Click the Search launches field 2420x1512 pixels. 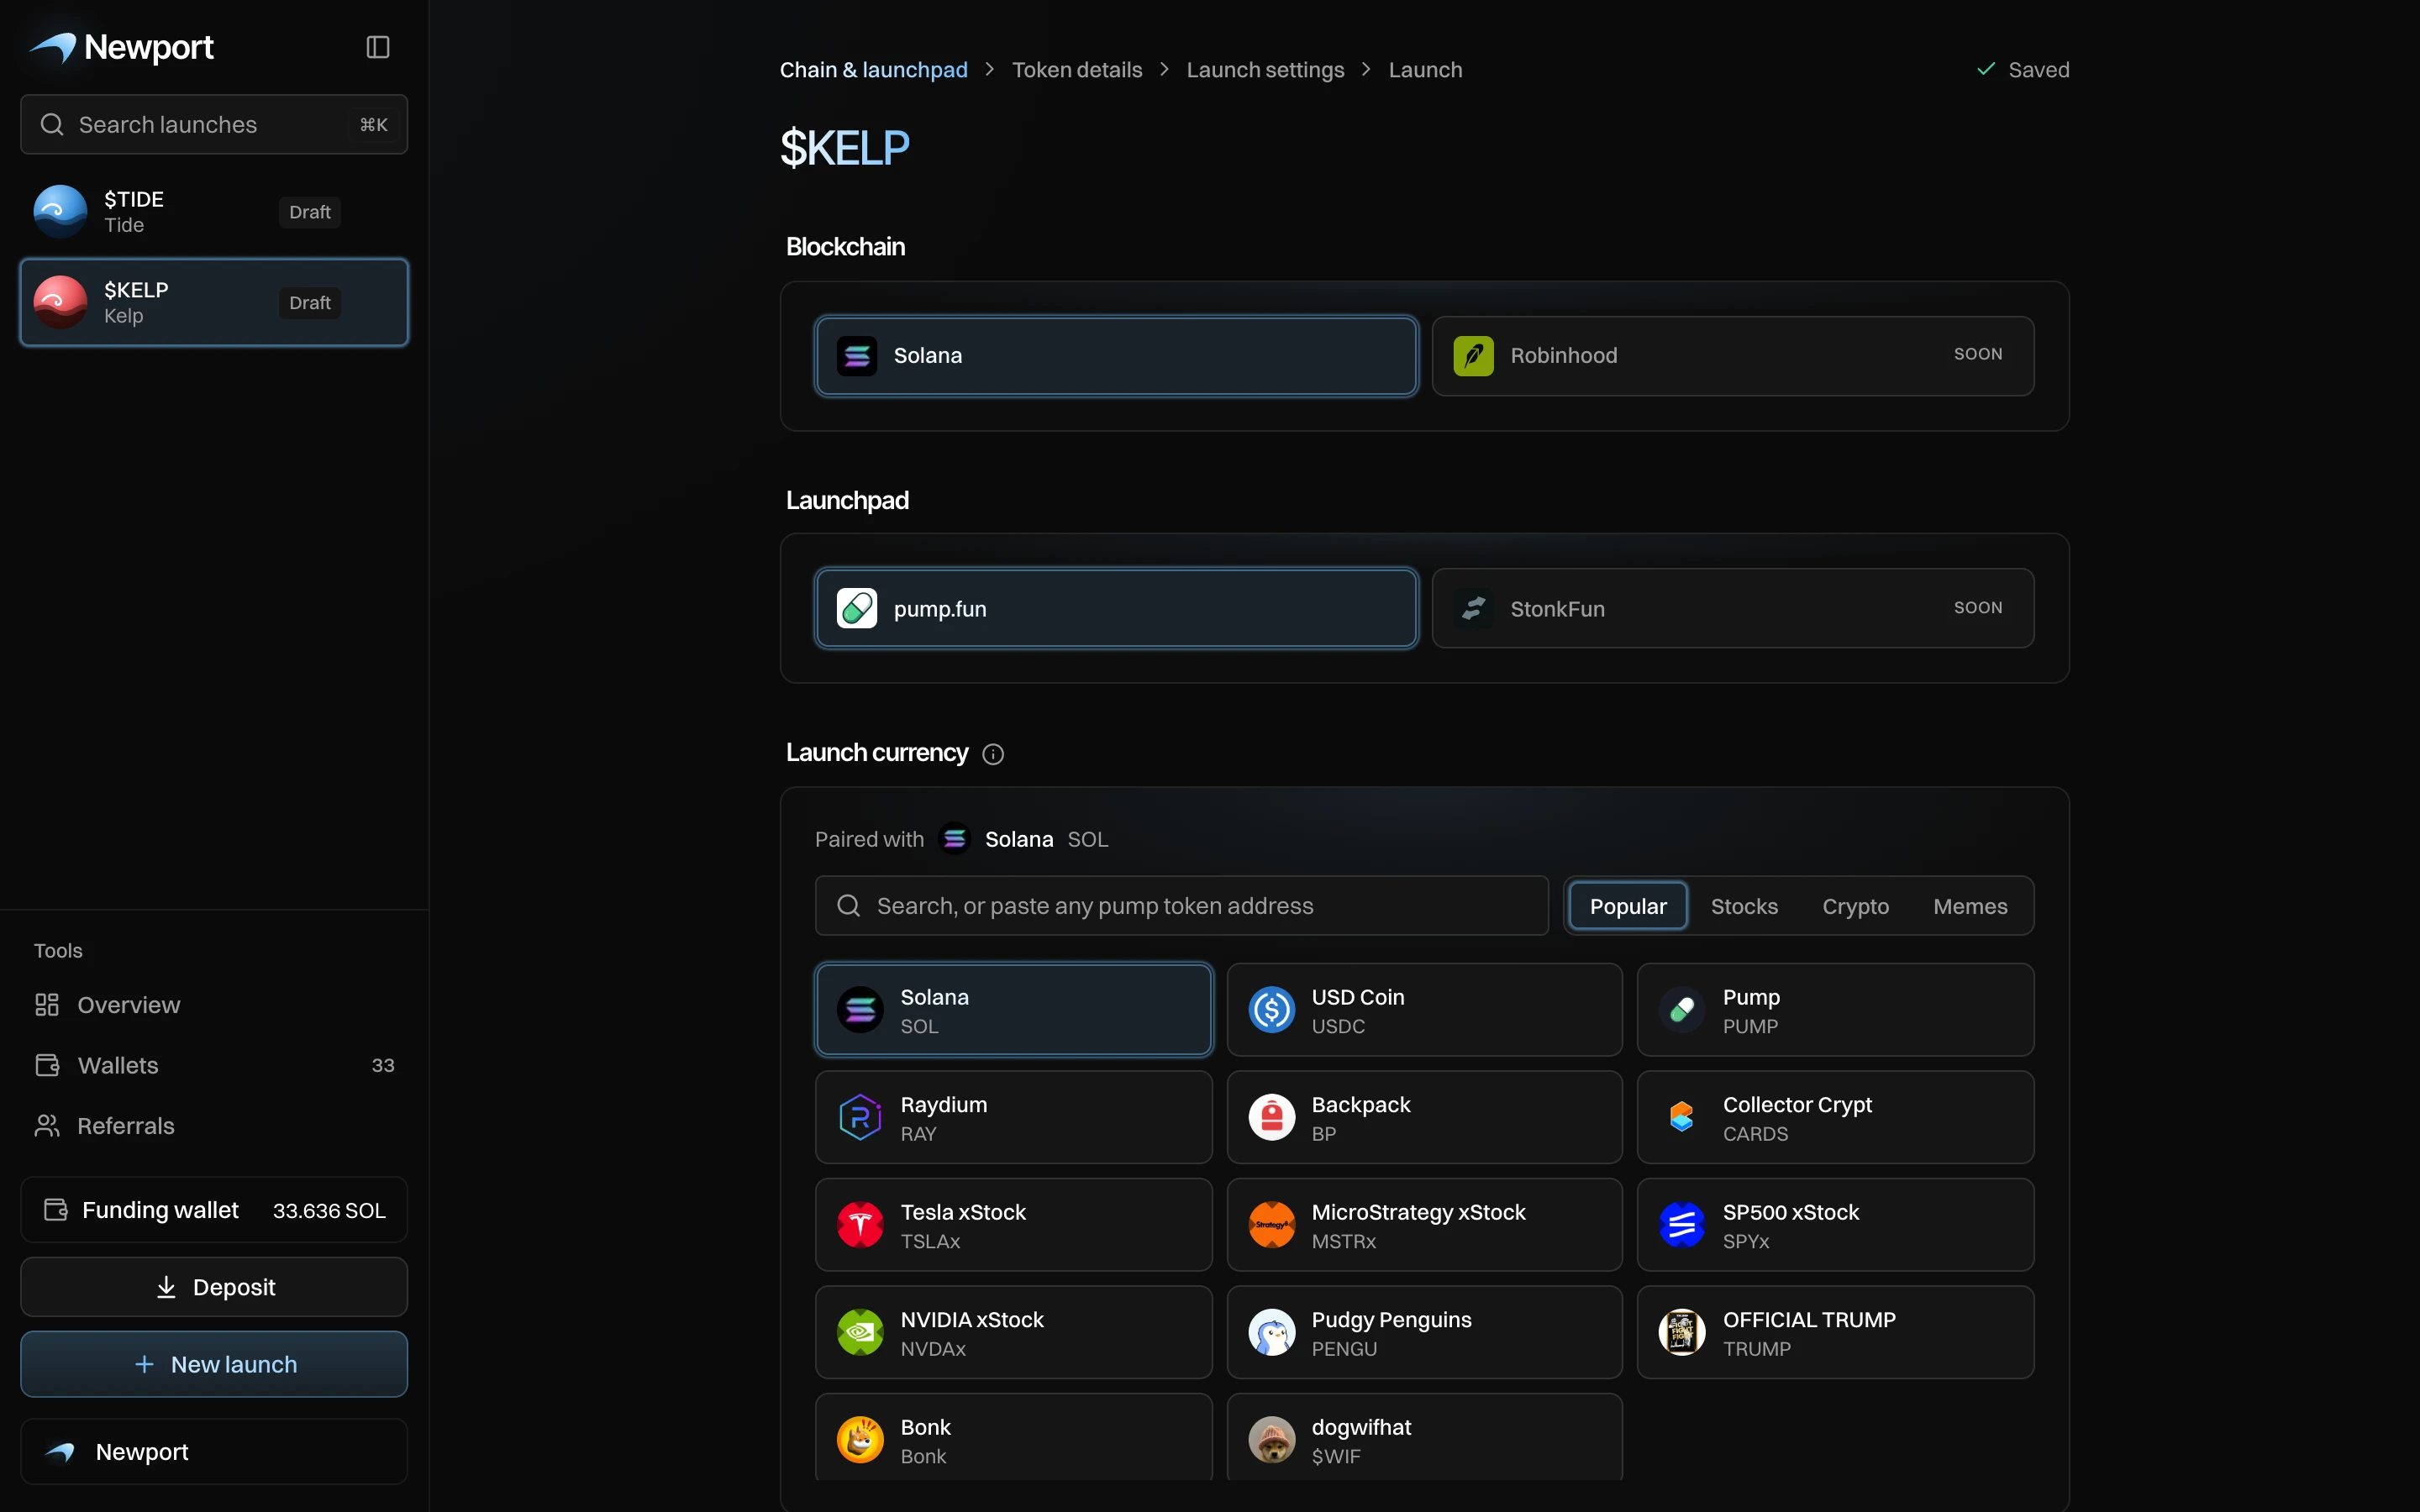214,124
